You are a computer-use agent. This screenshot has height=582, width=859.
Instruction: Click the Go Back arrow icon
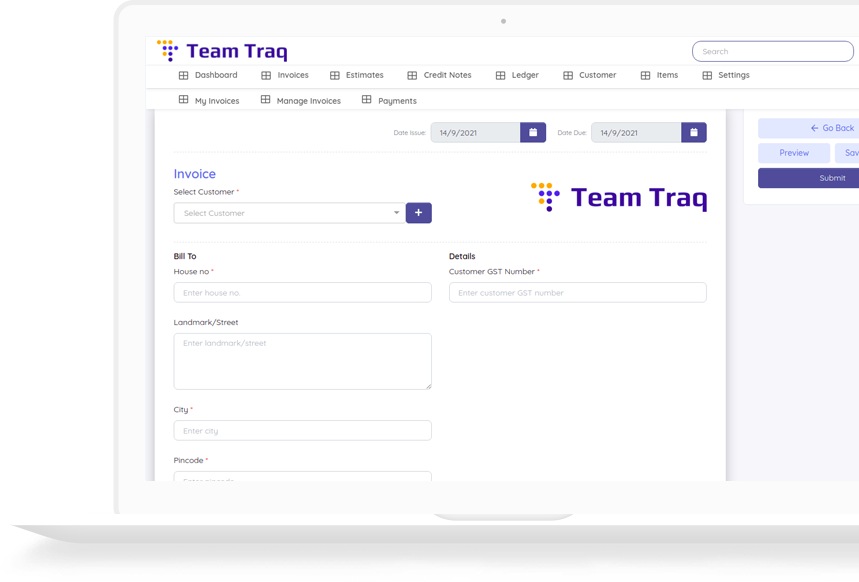point(815,128)
